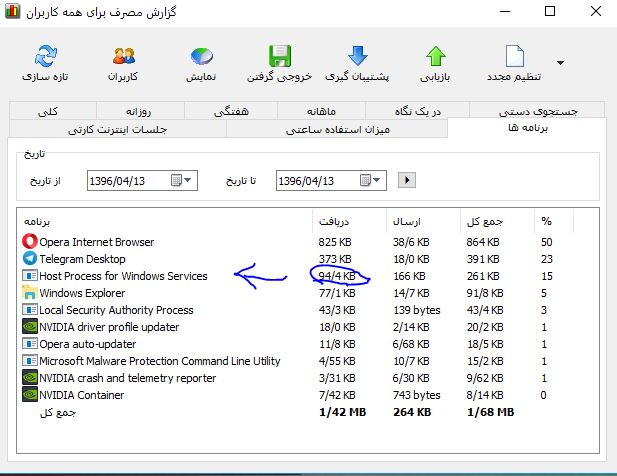Select 'Microsoft Malware Protection Command Line Utility' text
This screenshot has height=476, width=617.
160,361
